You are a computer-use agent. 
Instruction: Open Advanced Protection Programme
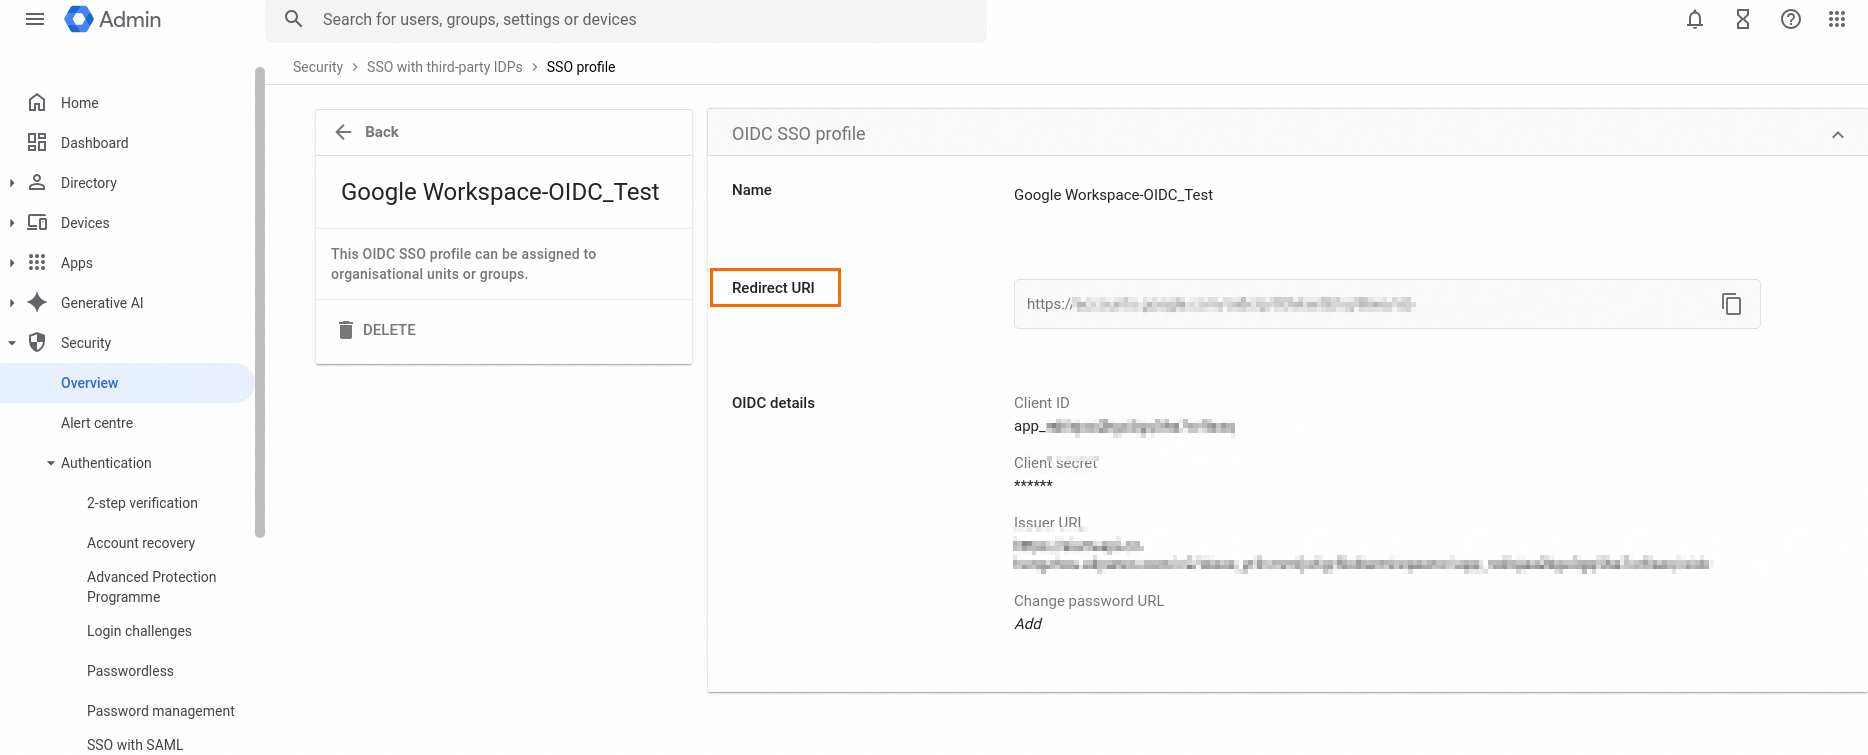click(152, 587)
